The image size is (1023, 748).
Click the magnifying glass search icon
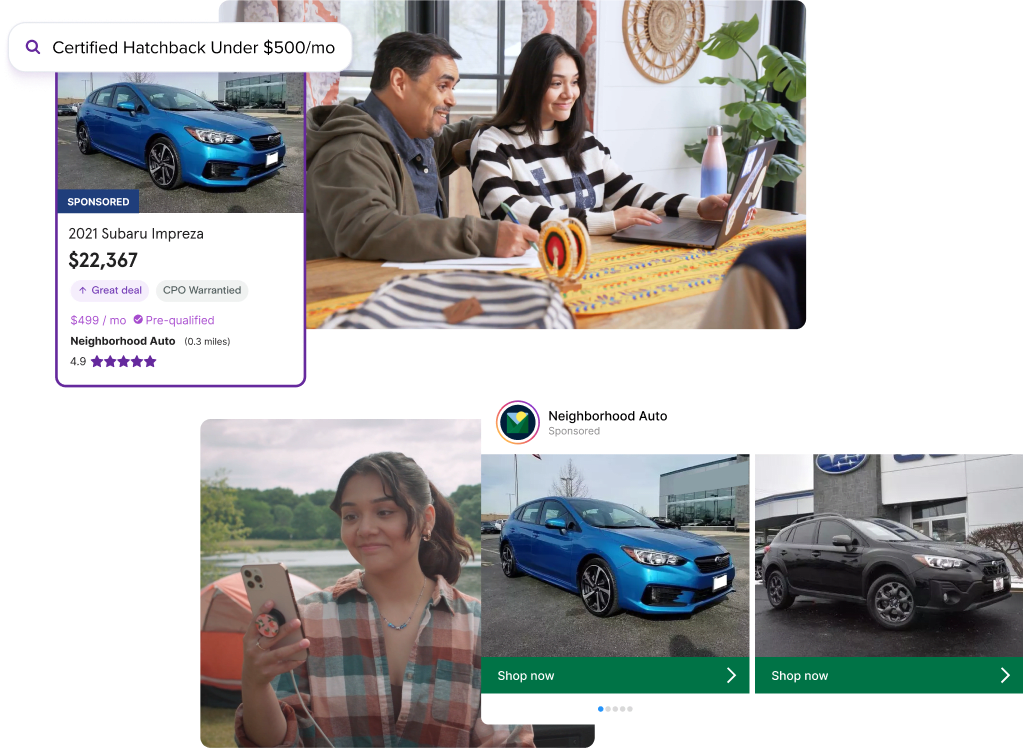pyautogui.click(x=33, y=47)
